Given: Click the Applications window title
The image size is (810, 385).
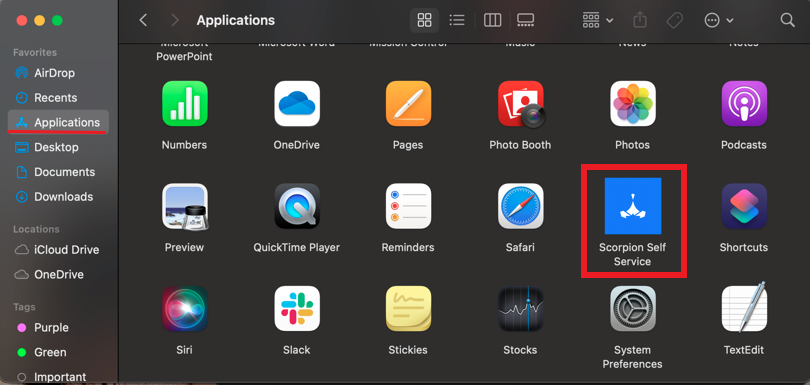Looking at the screenshot, I should 236,21.
